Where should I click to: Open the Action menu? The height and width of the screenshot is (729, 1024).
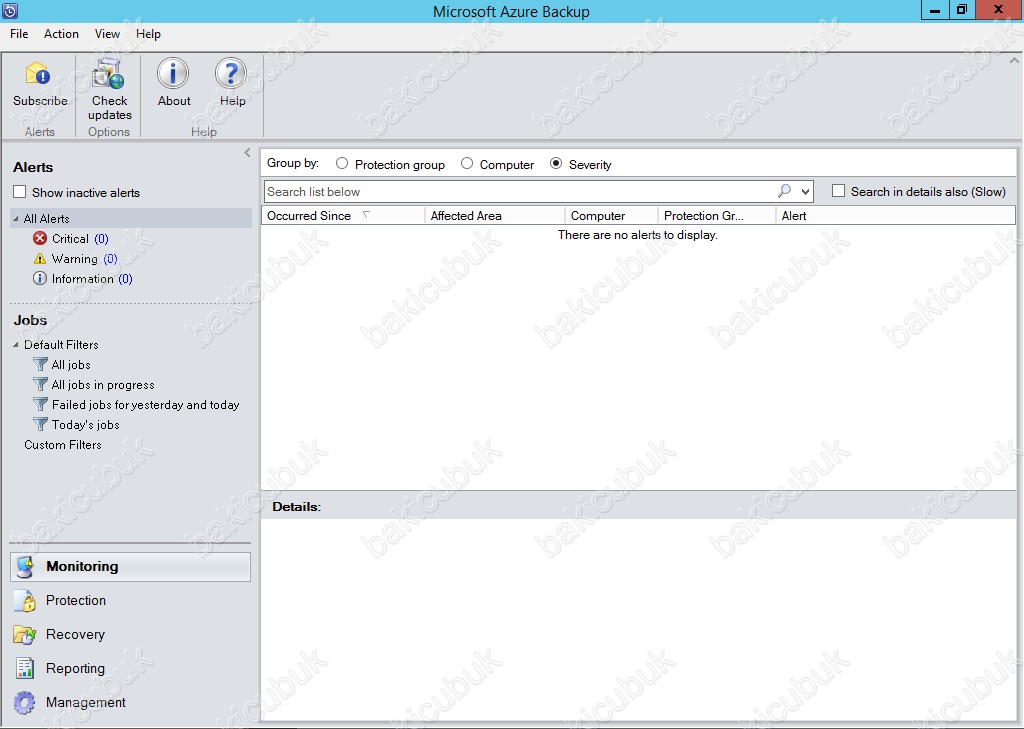pyautogui.click(x=61, y=34)
